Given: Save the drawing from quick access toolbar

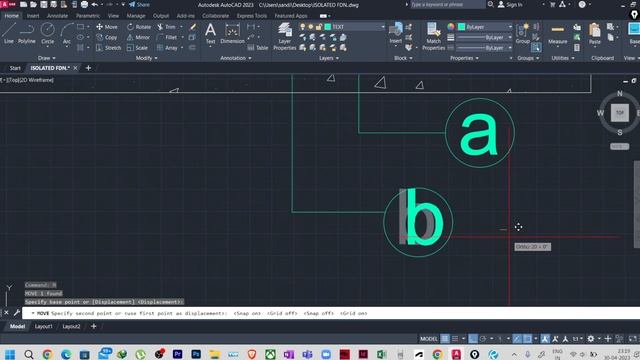Looking at the screenshot, I should pos(44,4).
